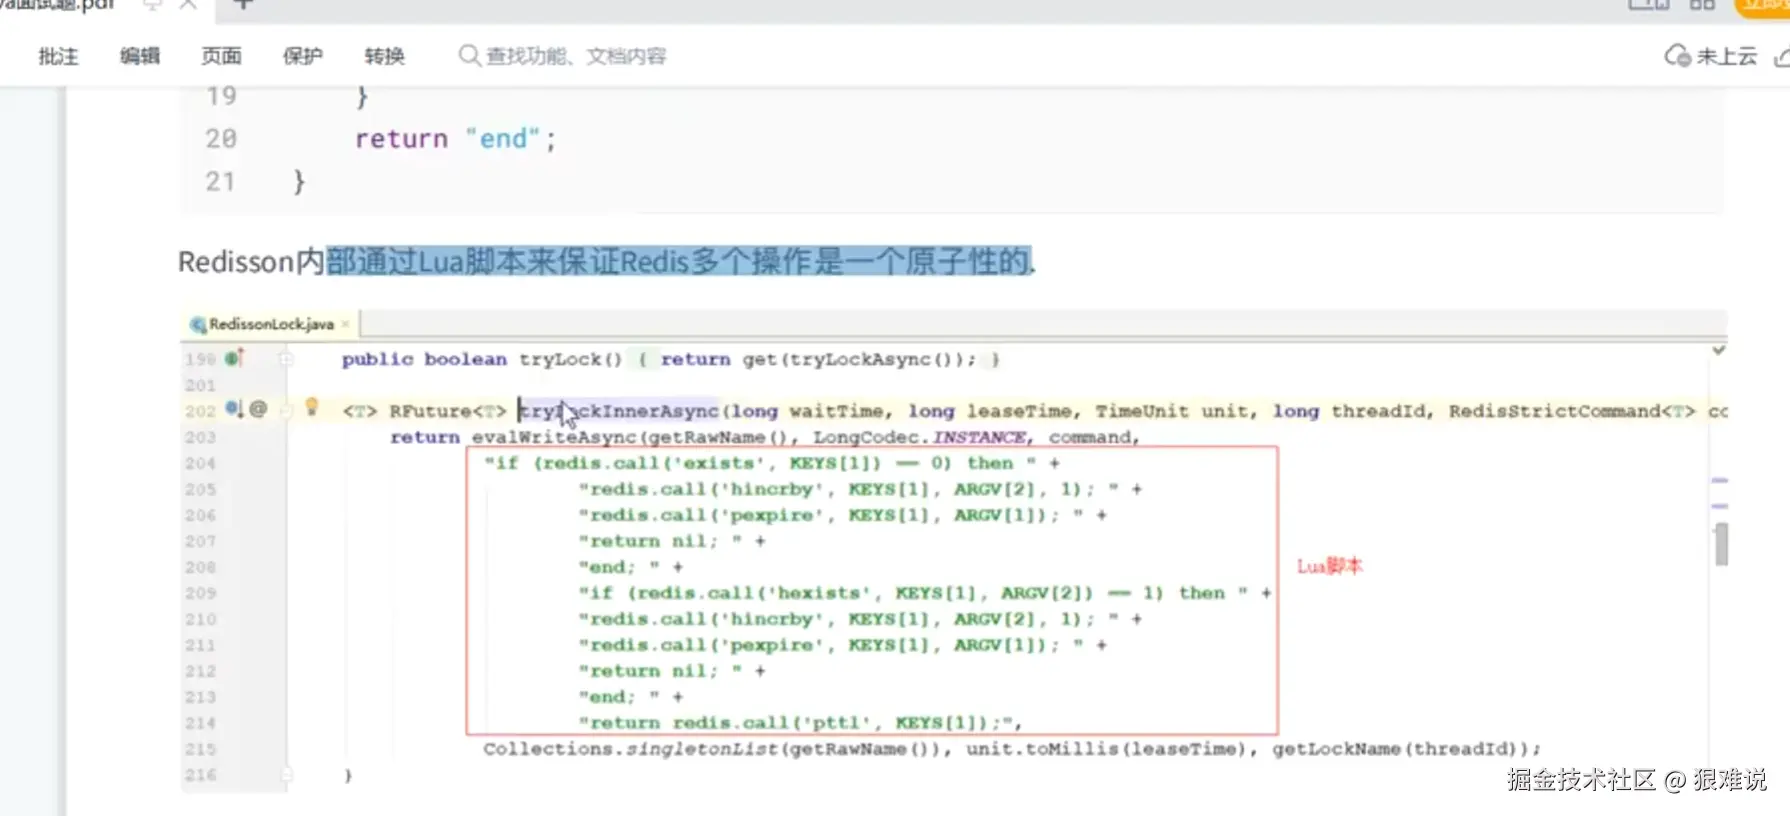Click the magnifier search icon
Image resolution: width=1790 pixels, height=816 pixels.
tap(469, 55)
